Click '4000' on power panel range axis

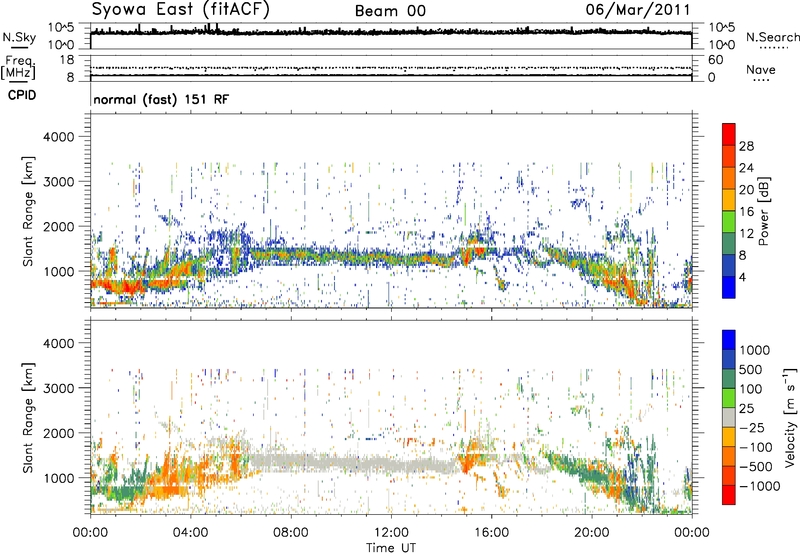pyautogui.click(x=58, y=137)
